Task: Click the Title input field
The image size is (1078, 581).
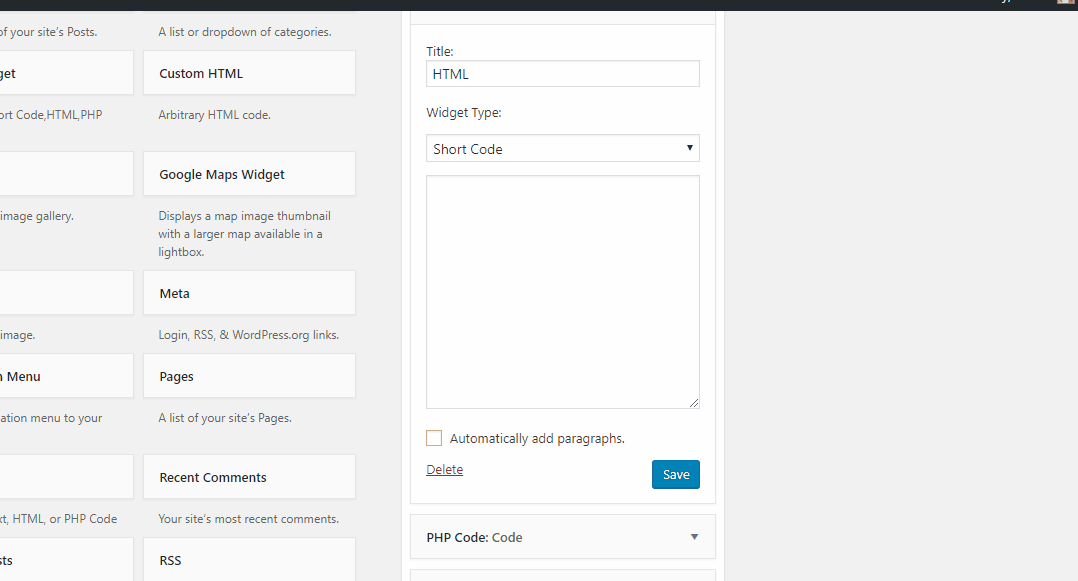Action: [x=562, y=74]
